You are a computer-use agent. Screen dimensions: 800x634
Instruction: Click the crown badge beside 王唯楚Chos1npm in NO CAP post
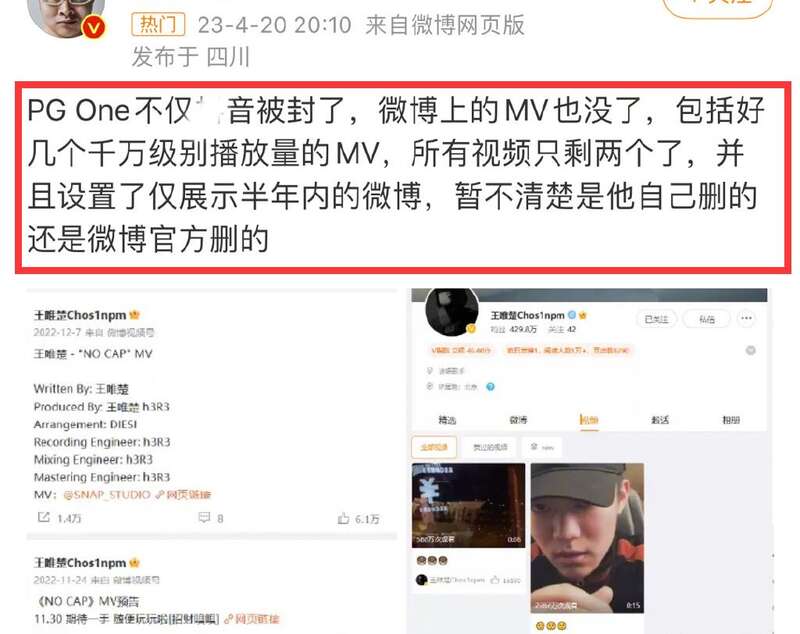pos(135,315)
